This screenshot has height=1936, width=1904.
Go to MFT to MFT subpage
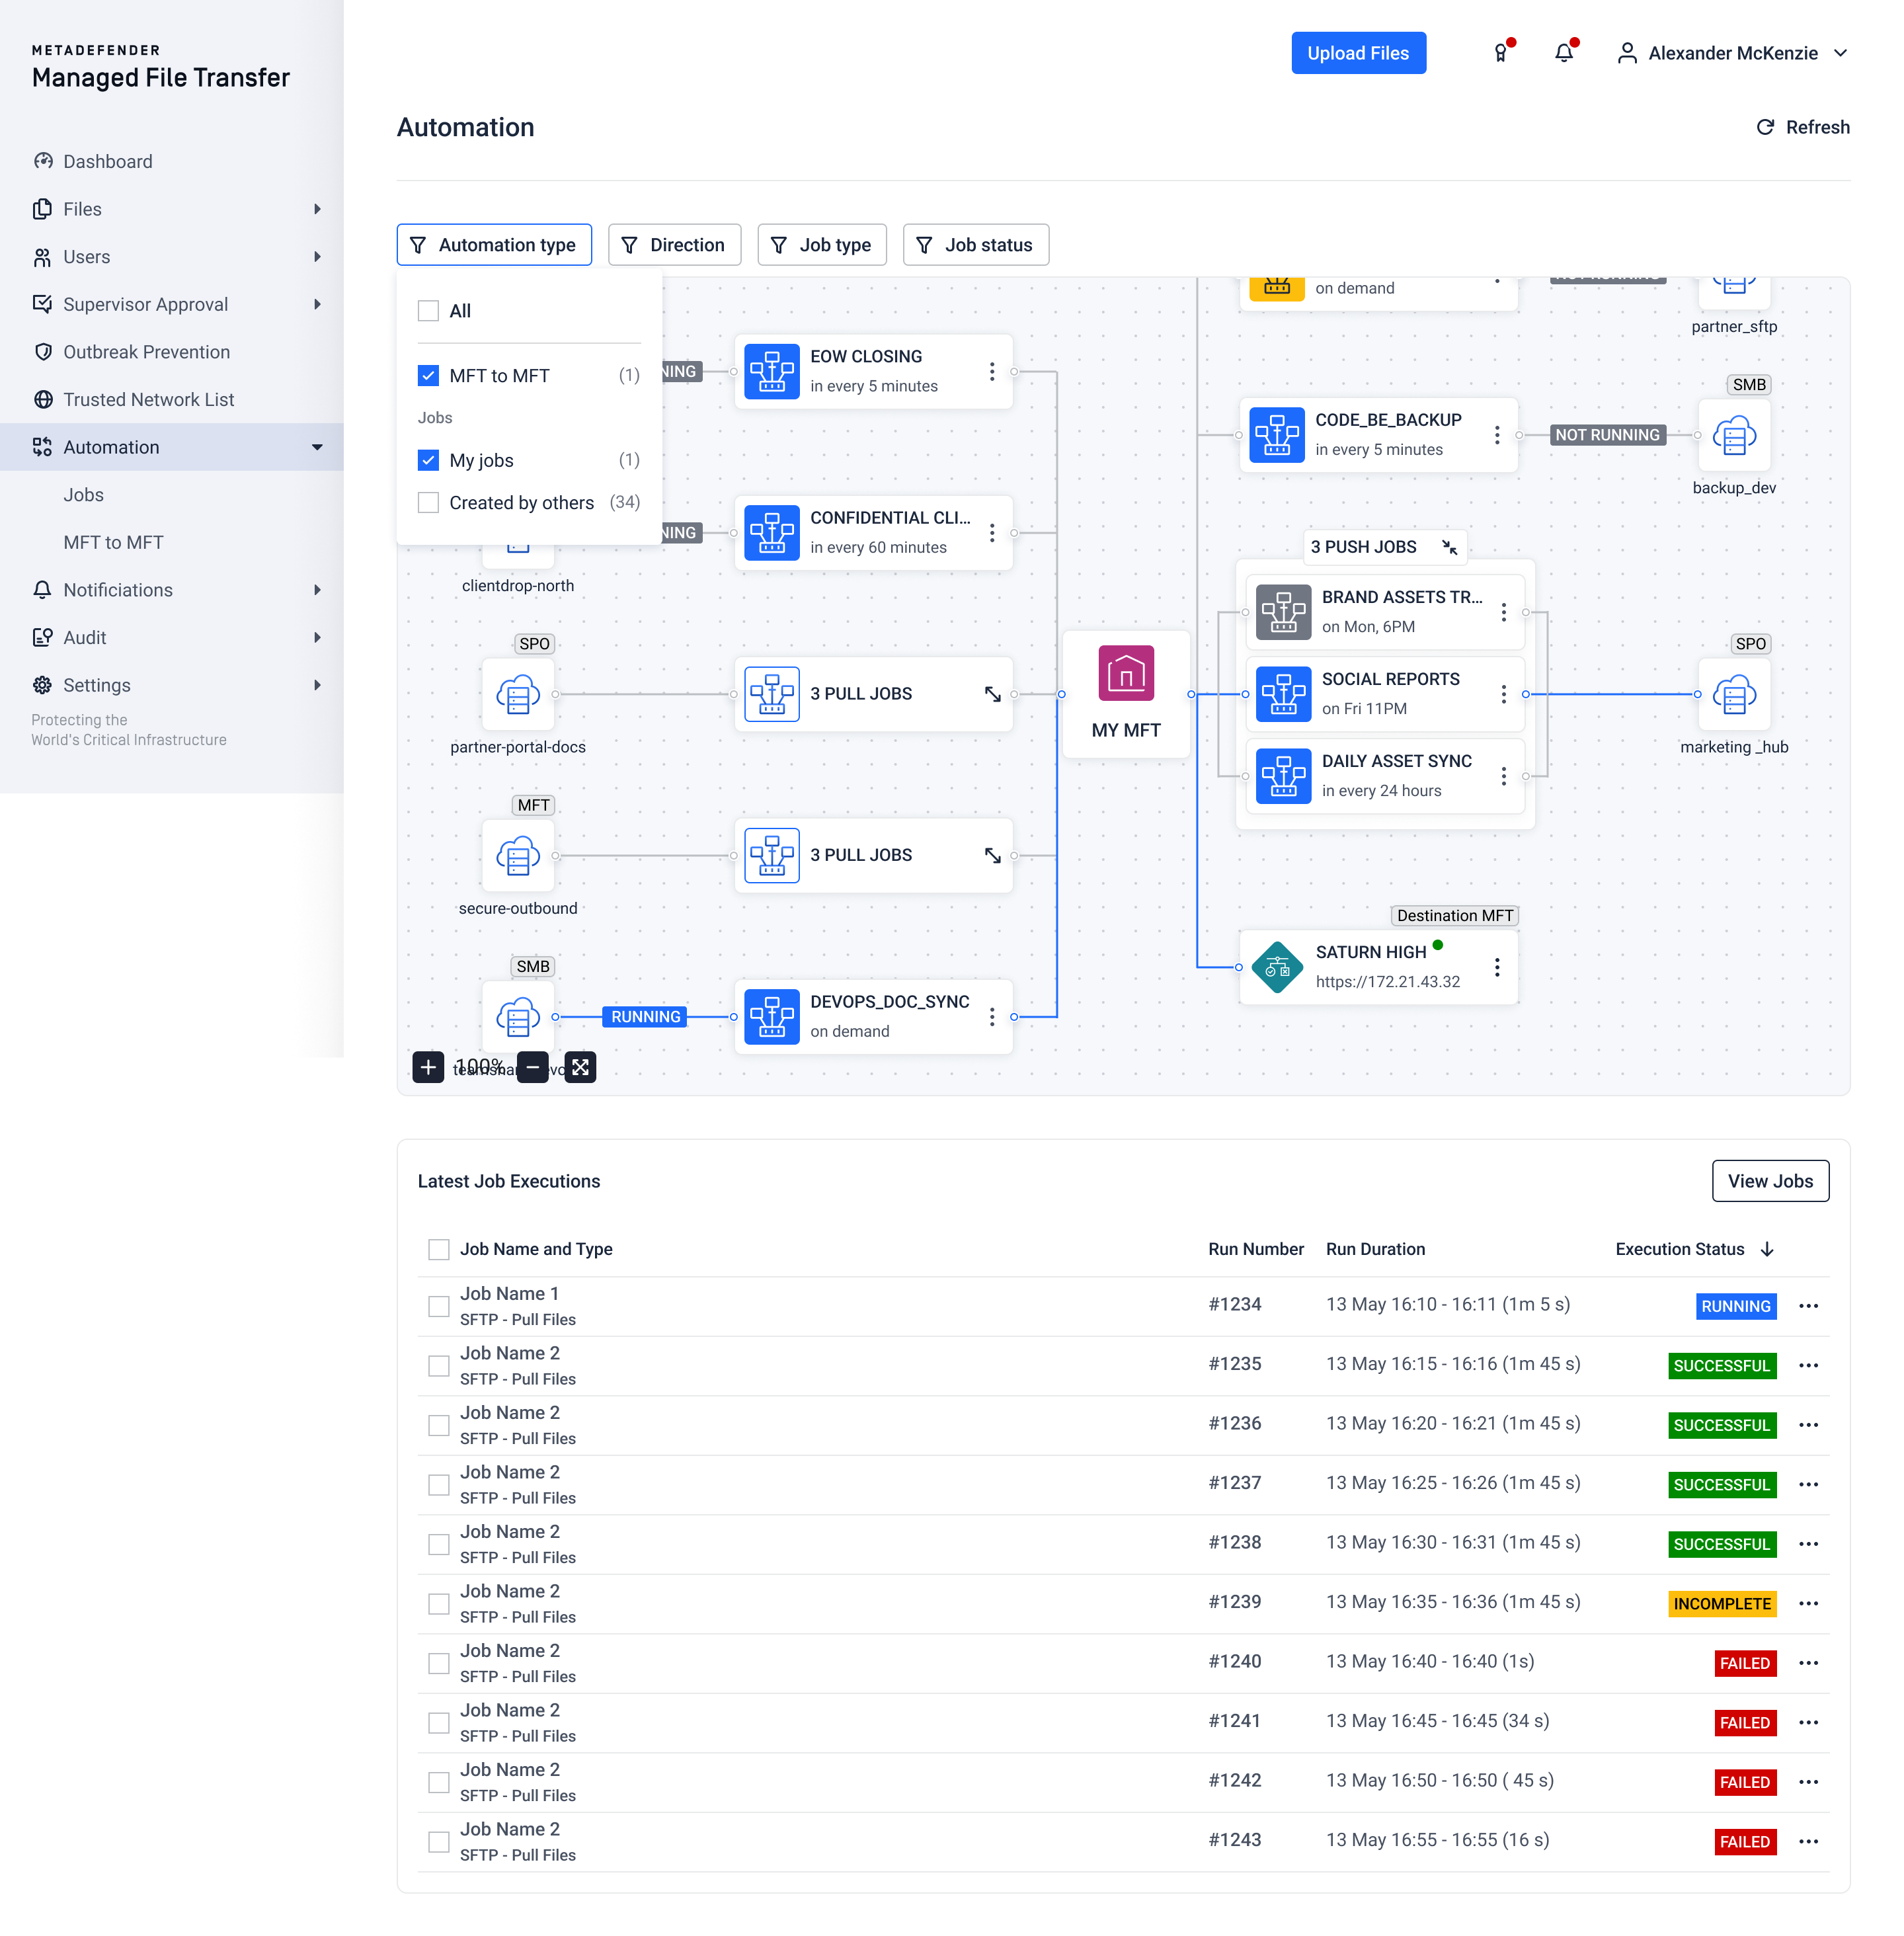coord(113,542)
